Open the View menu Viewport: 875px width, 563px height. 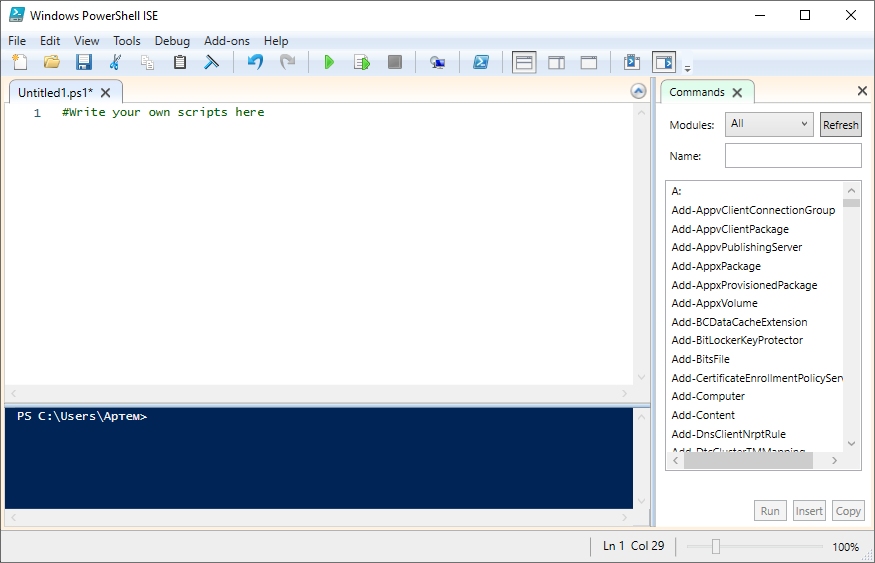(x=86, y=41)
